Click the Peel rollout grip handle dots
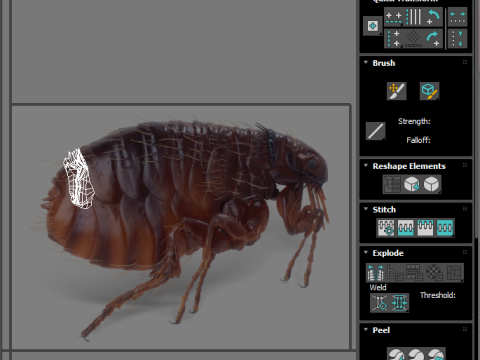Screen dimensions: 480x360 point(465,329)
